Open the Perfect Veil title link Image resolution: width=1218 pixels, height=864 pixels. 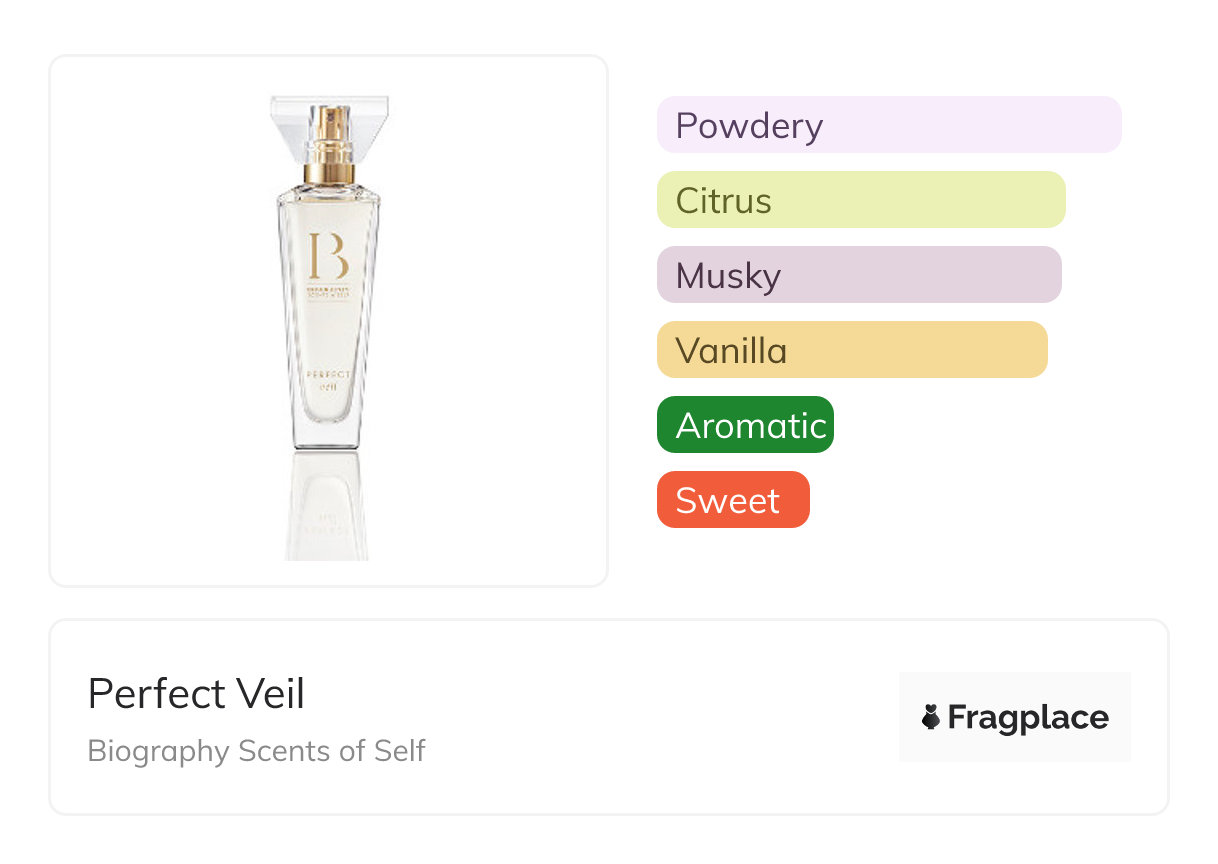196,693
